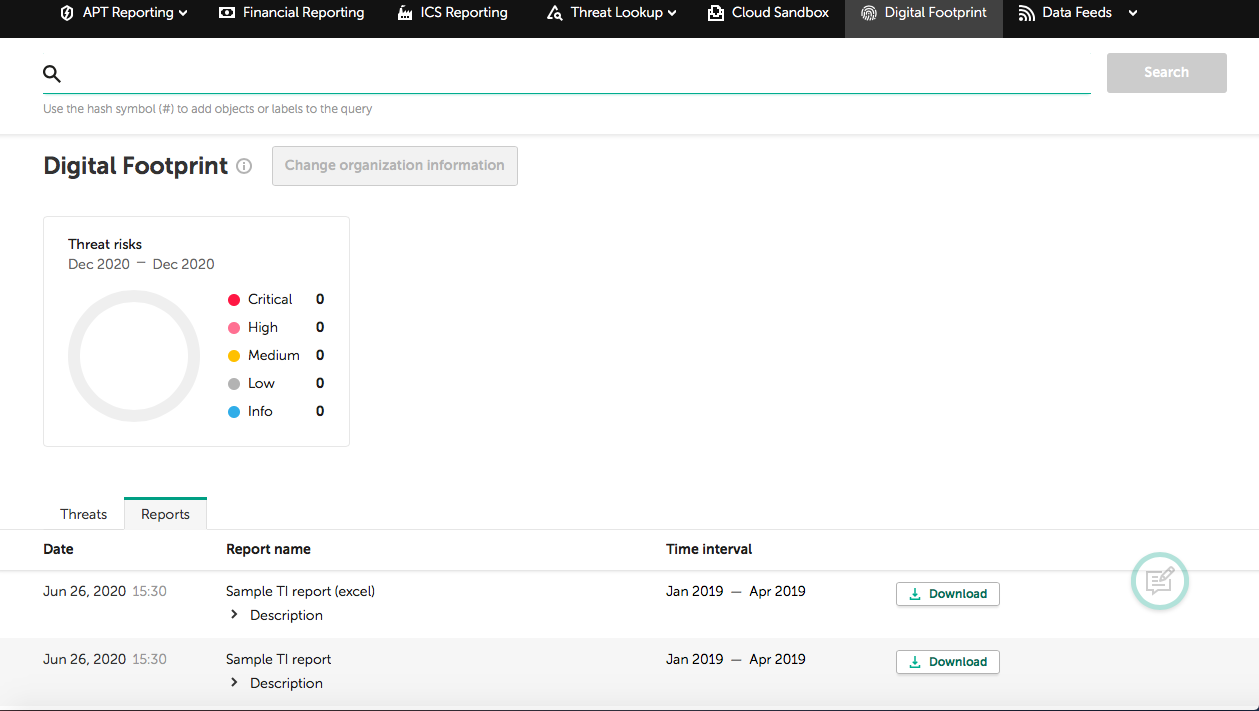Click the Data Feeds RSS icon

[1027, 14]
